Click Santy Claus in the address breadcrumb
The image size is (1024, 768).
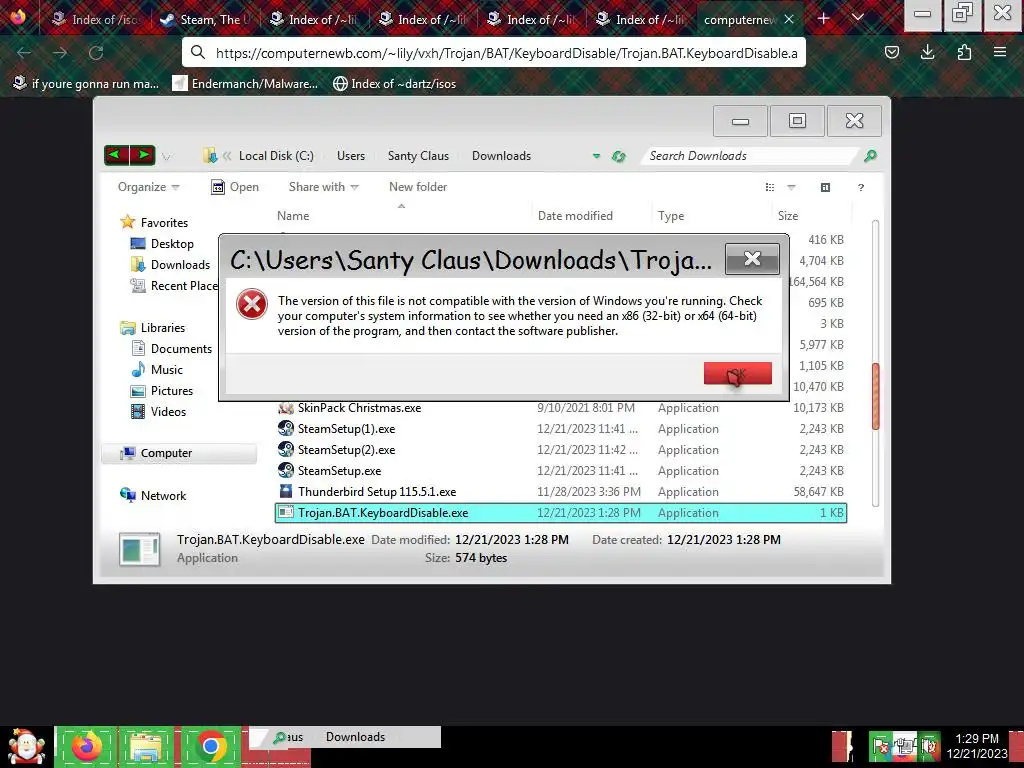pyautogui.click(x=418, y=155)
